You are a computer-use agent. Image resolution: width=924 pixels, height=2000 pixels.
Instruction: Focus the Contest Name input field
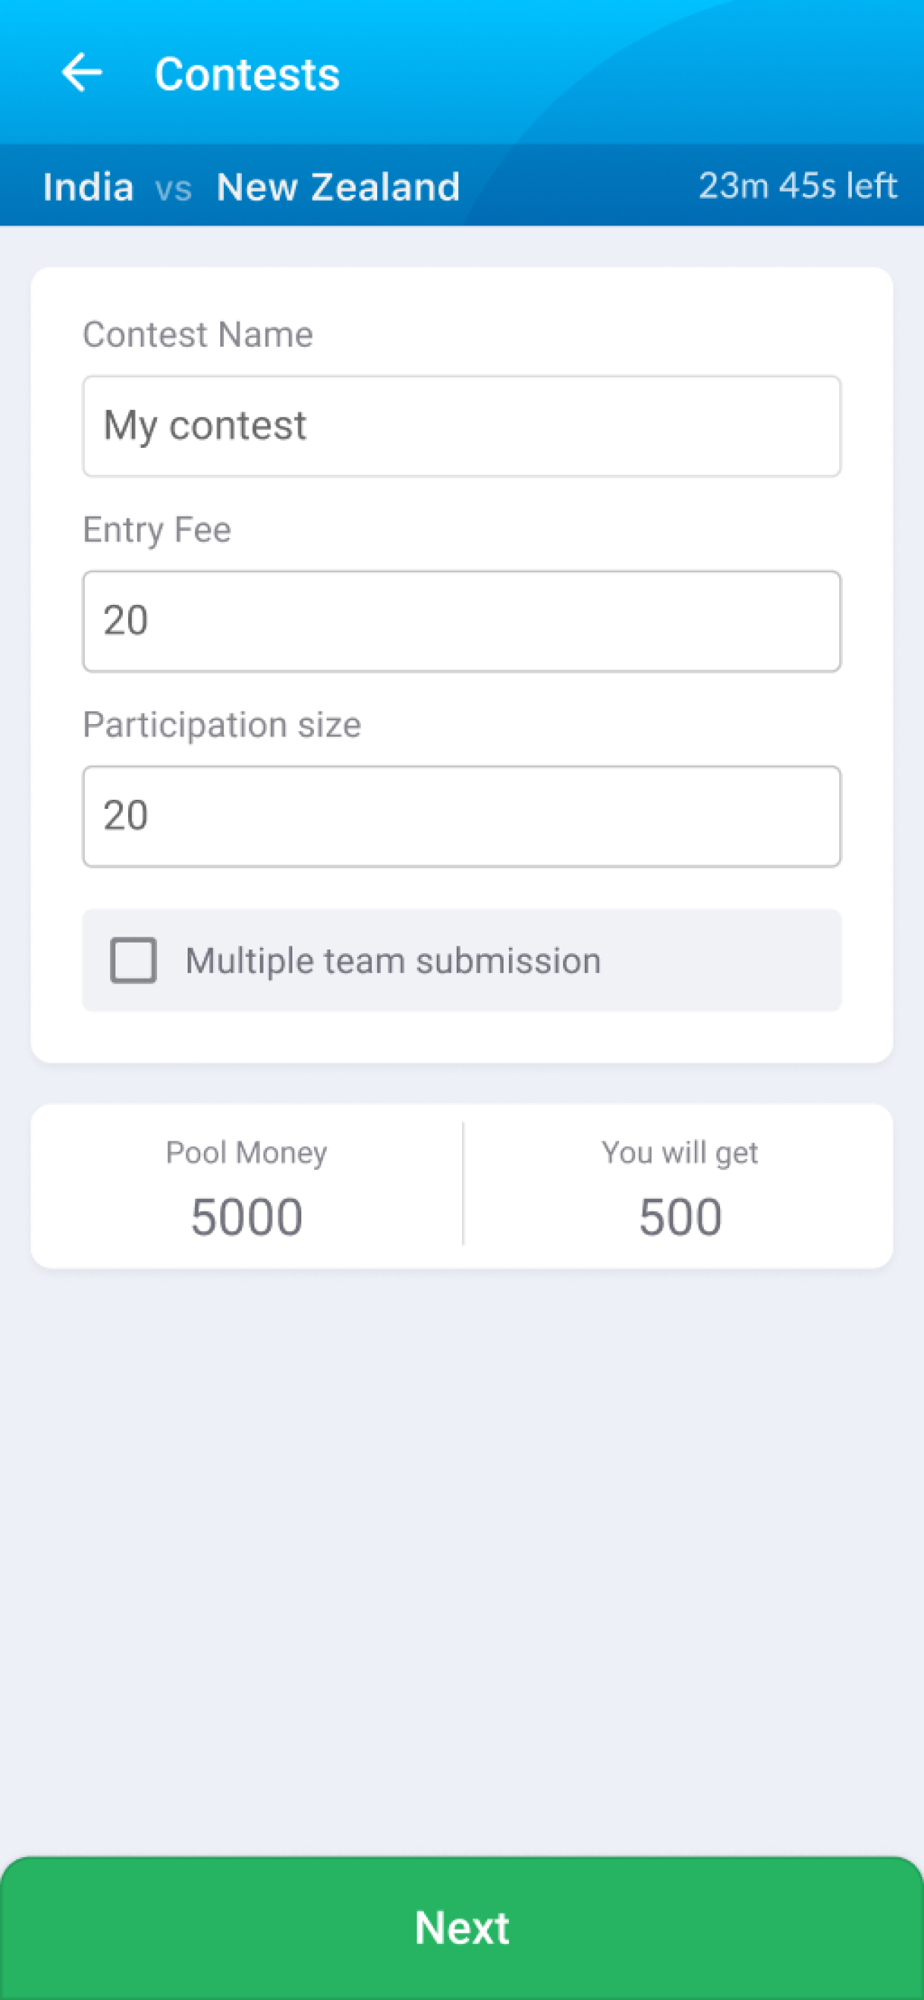(x=462, y=426)
